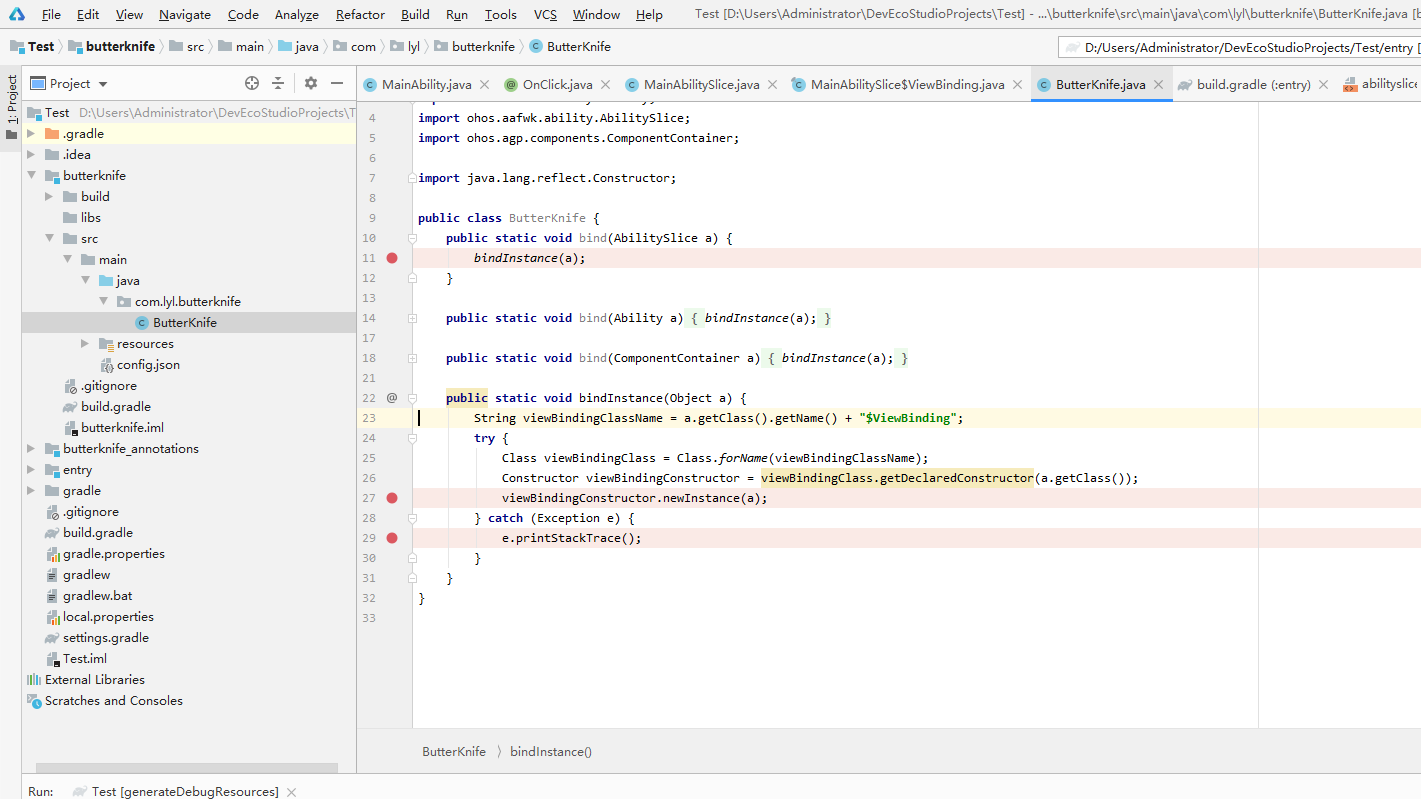The image size is (1421, 799).
Task: Click the config.json file icon
Action: click(x=107, y=365)
